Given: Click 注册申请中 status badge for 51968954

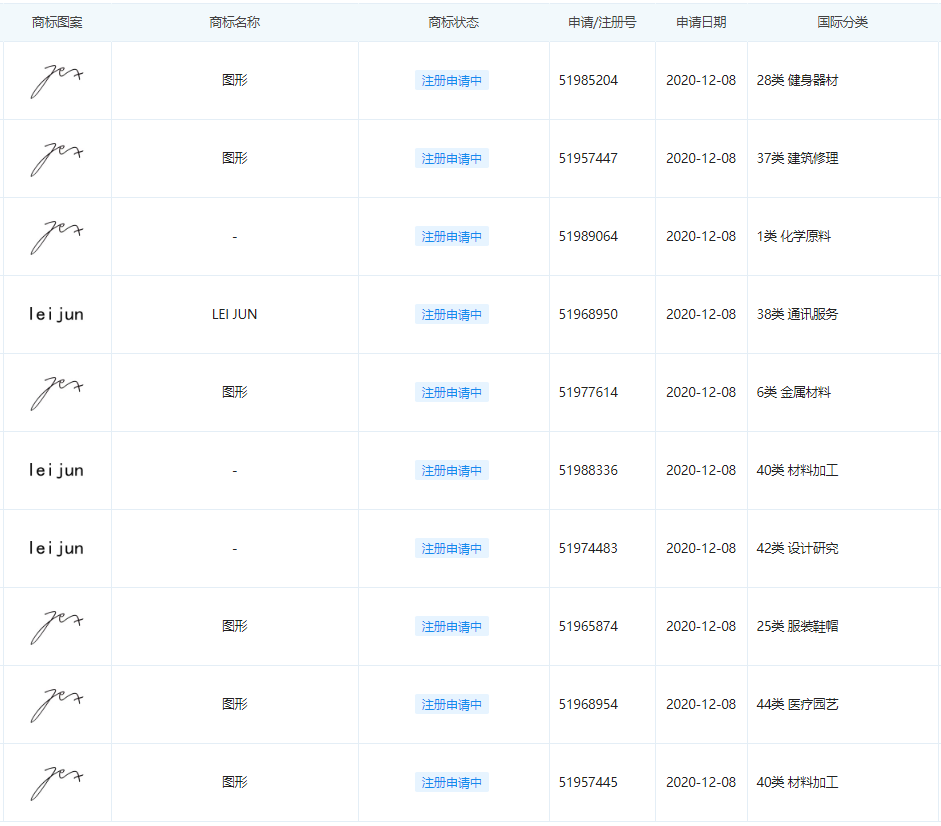Looking at the screenshot, I should pos(452,705).
